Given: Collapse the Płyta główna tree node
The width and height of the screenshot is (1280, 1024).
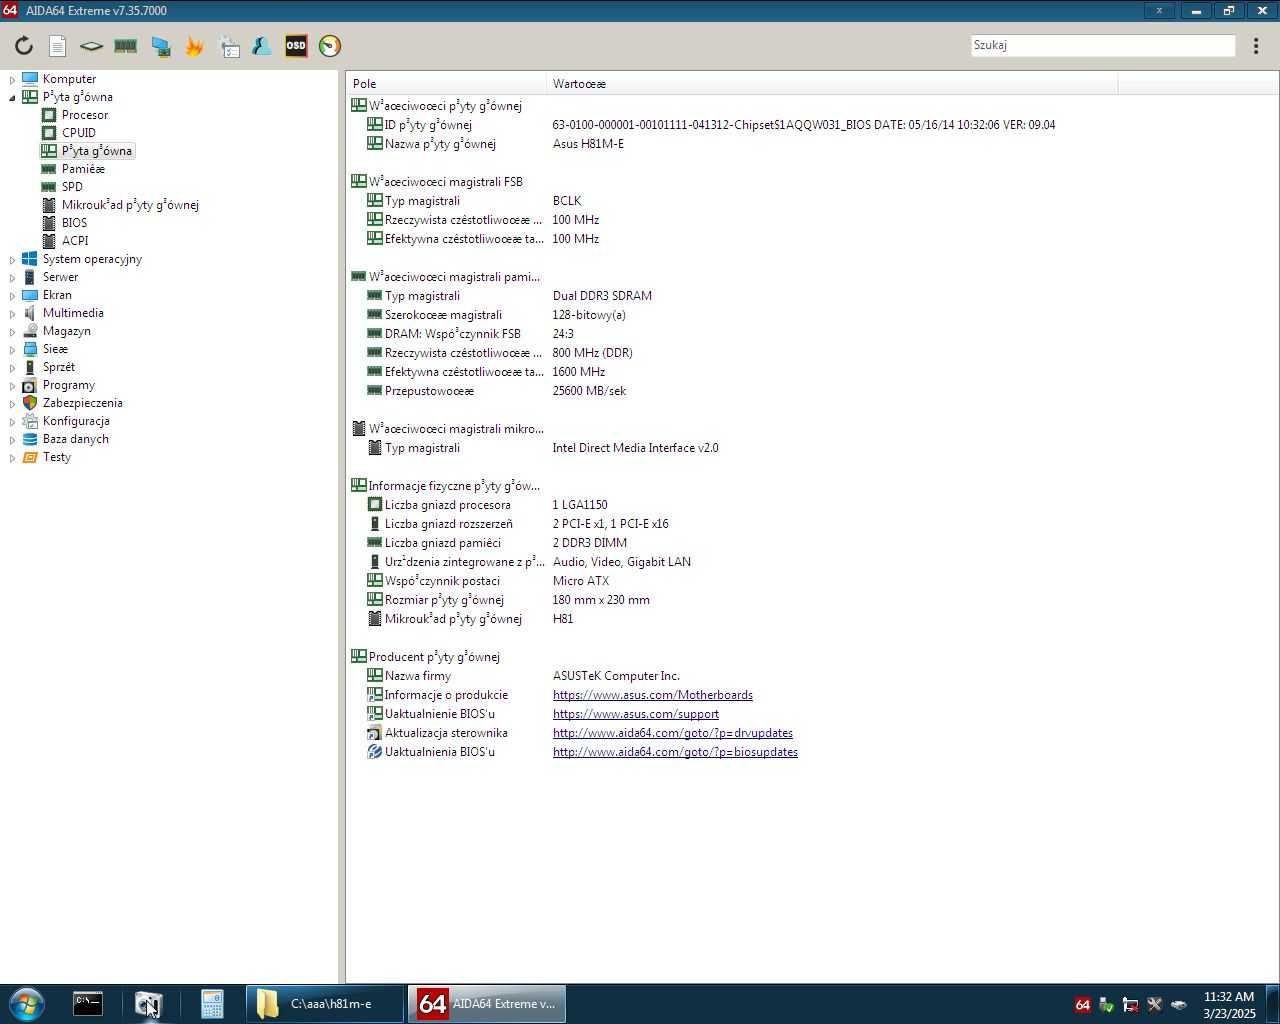Looking at the screenshot, I should point(12,97).
